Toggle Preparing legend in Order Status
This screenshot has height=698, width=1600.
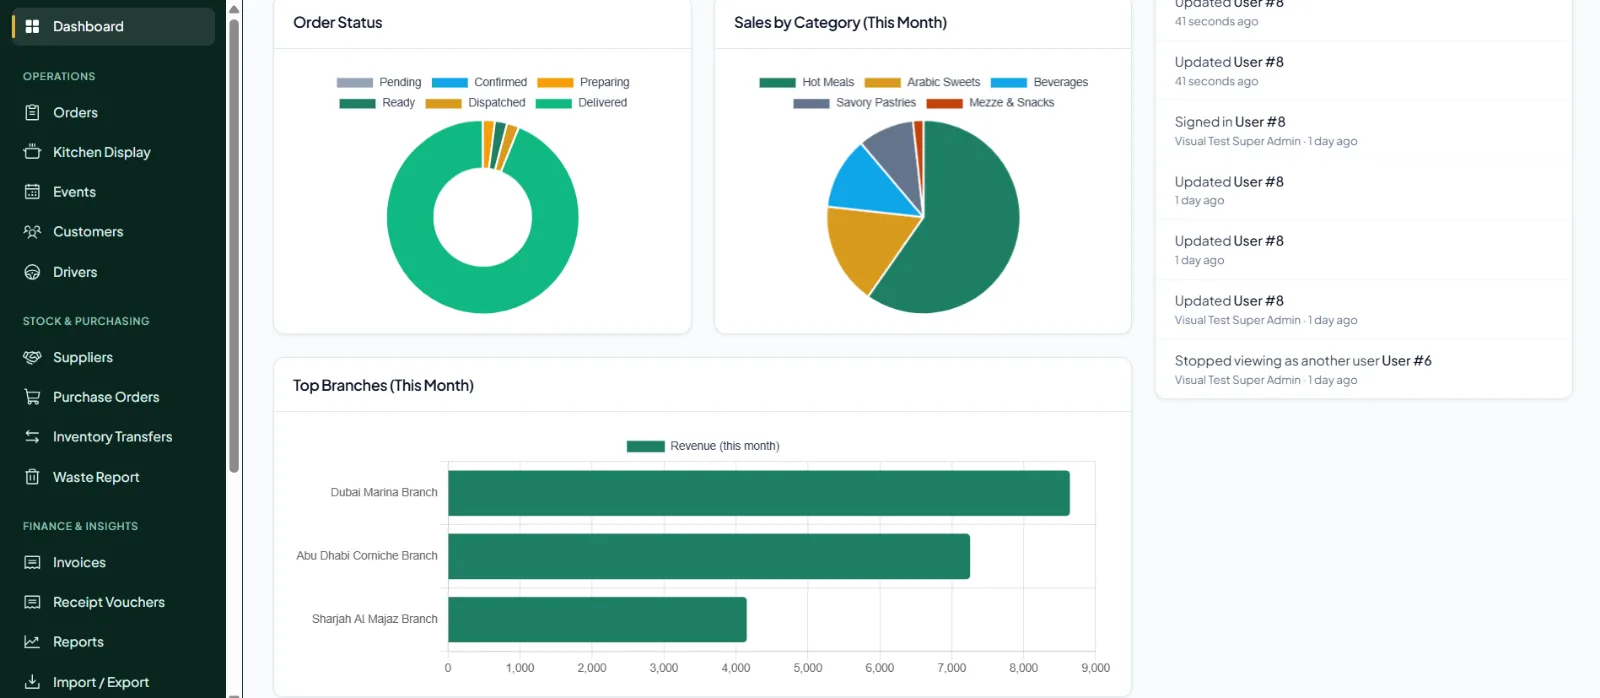[583, 82]
